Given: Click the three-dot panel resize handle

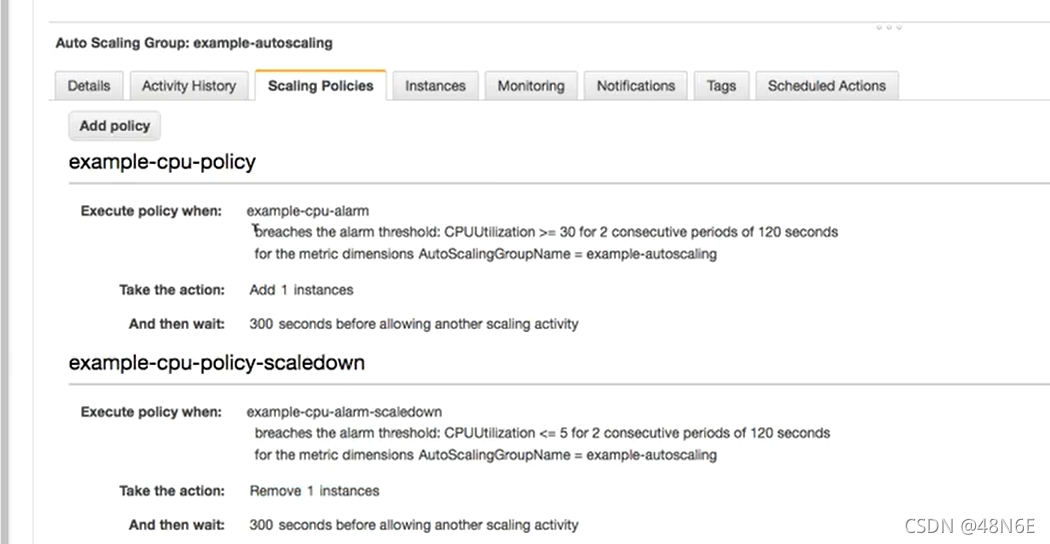Looking at the screenshot, I should [889, 28].
